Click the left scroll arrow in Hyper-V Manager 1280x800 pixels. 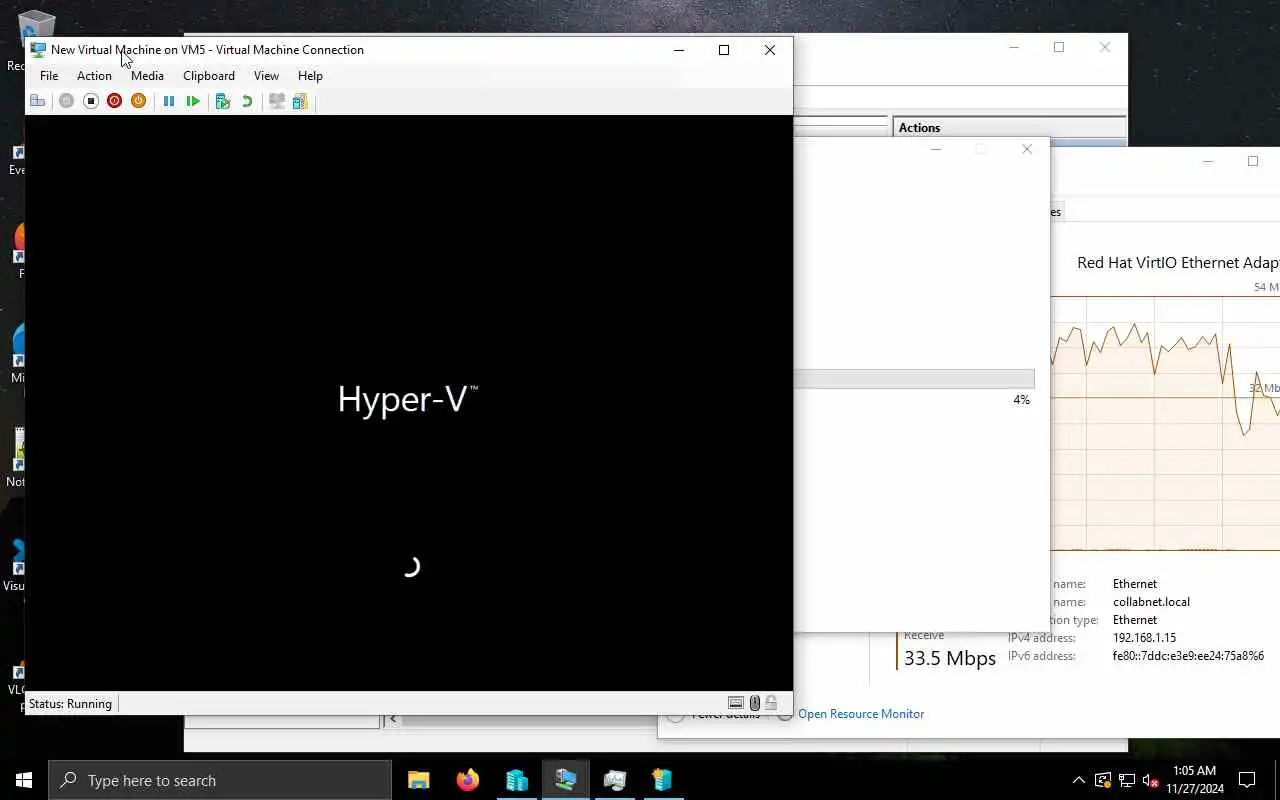[392, 719]
